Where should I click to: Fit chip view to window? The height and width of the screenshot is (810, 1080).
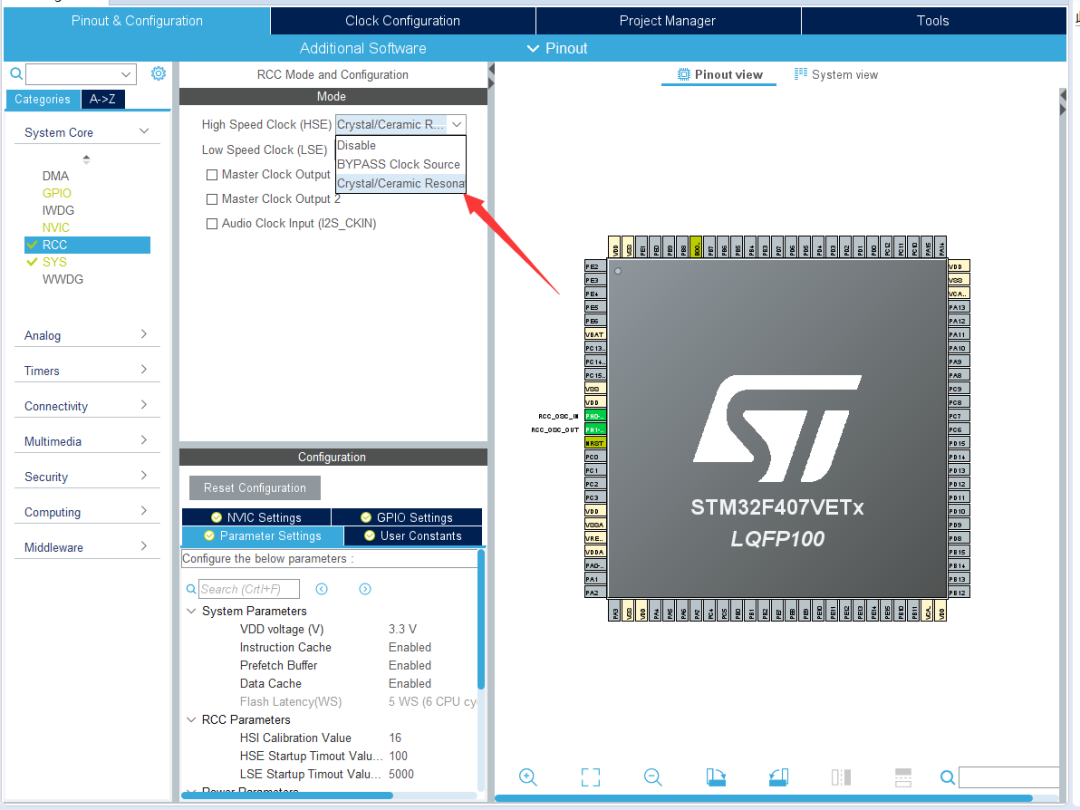coord(590,777)
